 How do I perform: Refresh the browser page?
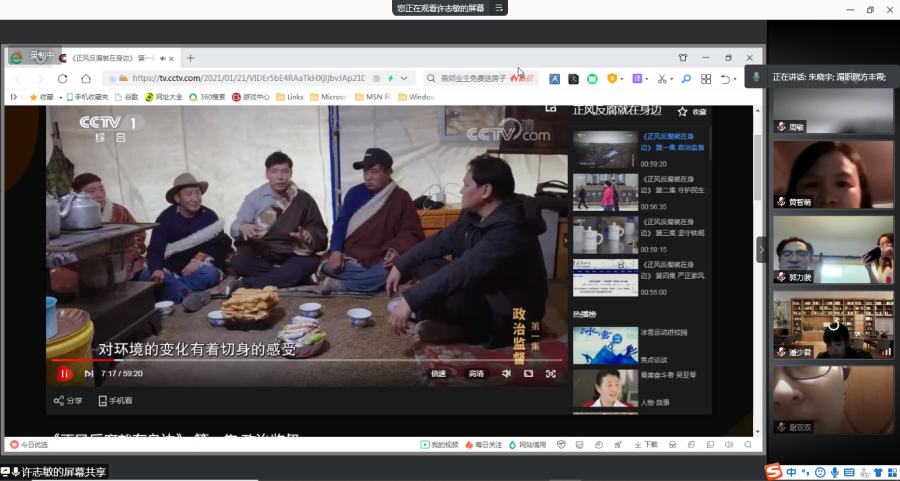(62, 78)
